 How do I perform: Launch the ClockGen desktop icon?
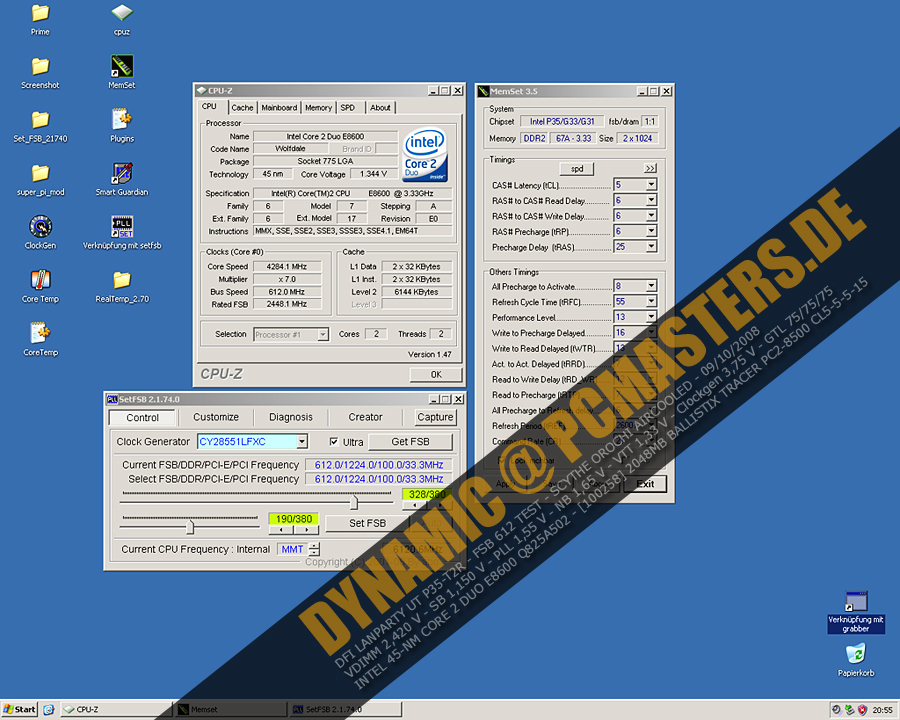40,234
